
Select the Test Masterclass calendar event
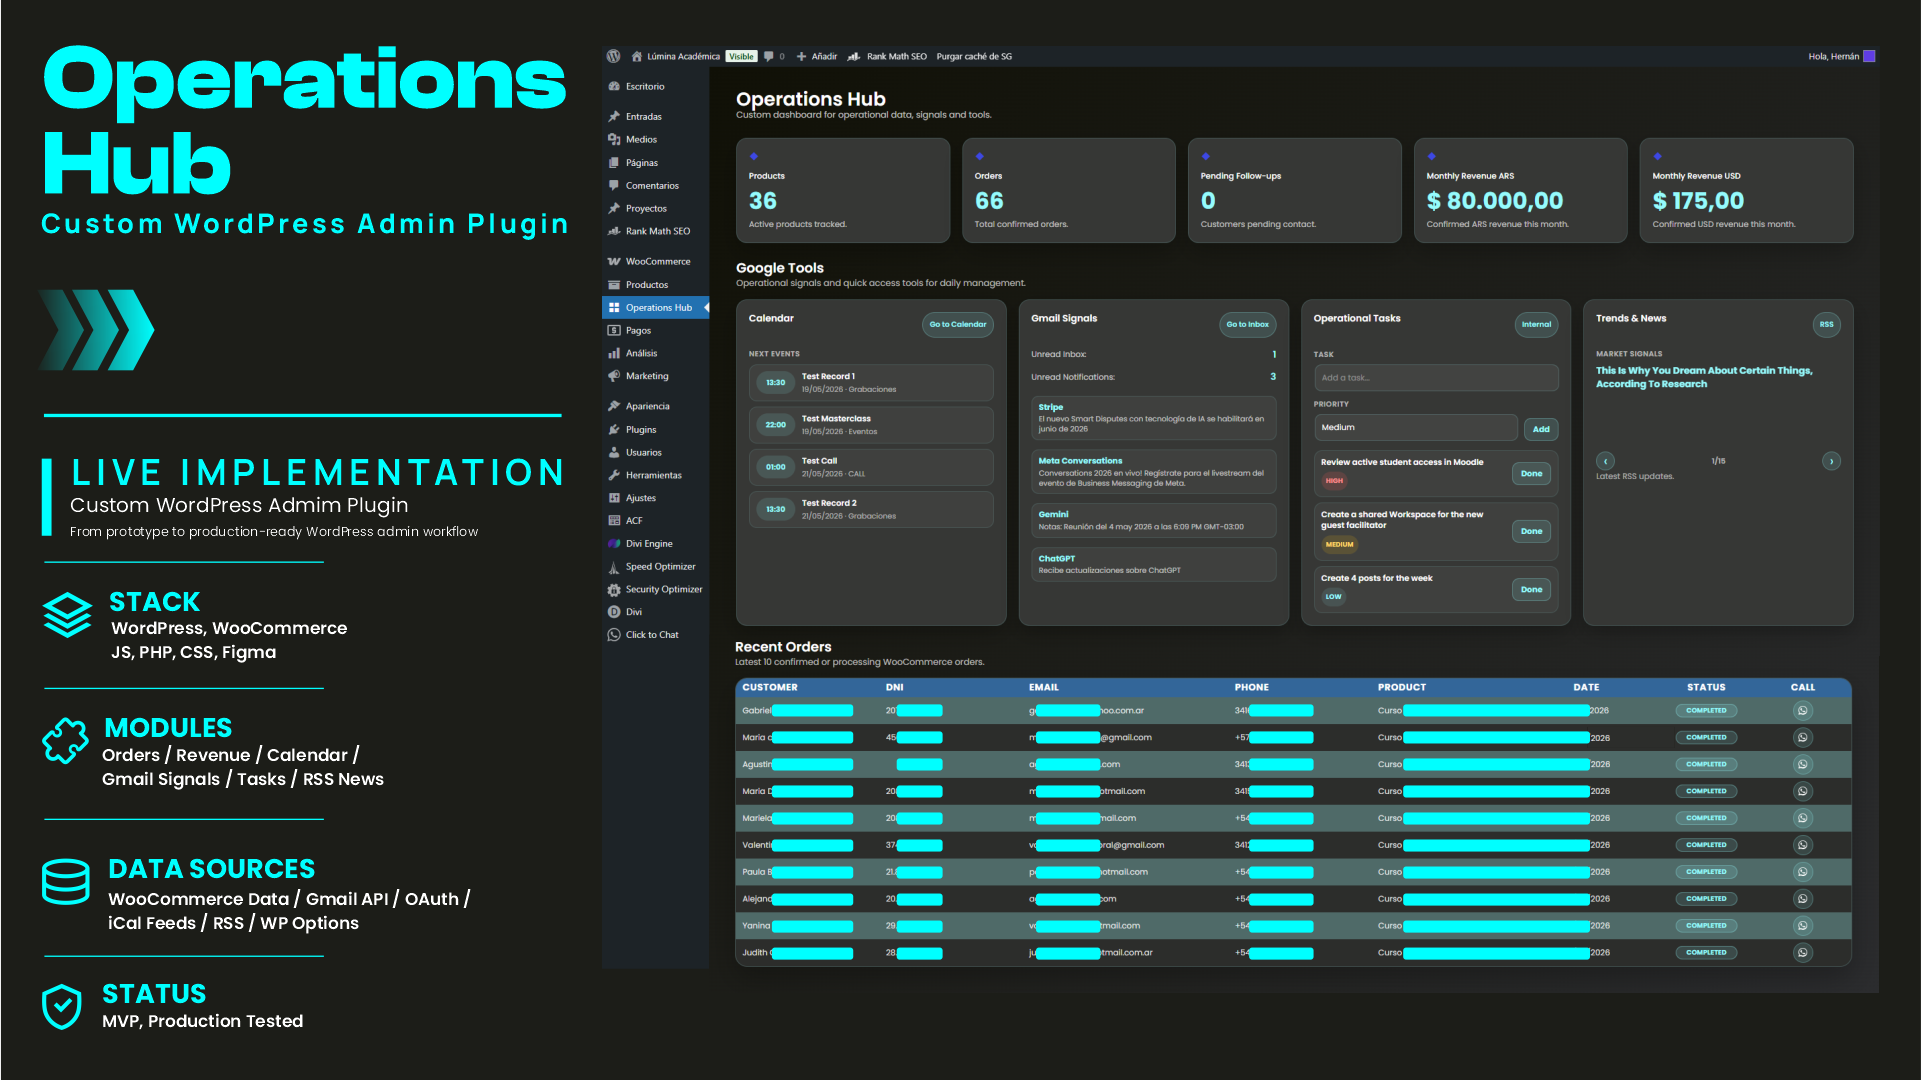click(871, 425)
